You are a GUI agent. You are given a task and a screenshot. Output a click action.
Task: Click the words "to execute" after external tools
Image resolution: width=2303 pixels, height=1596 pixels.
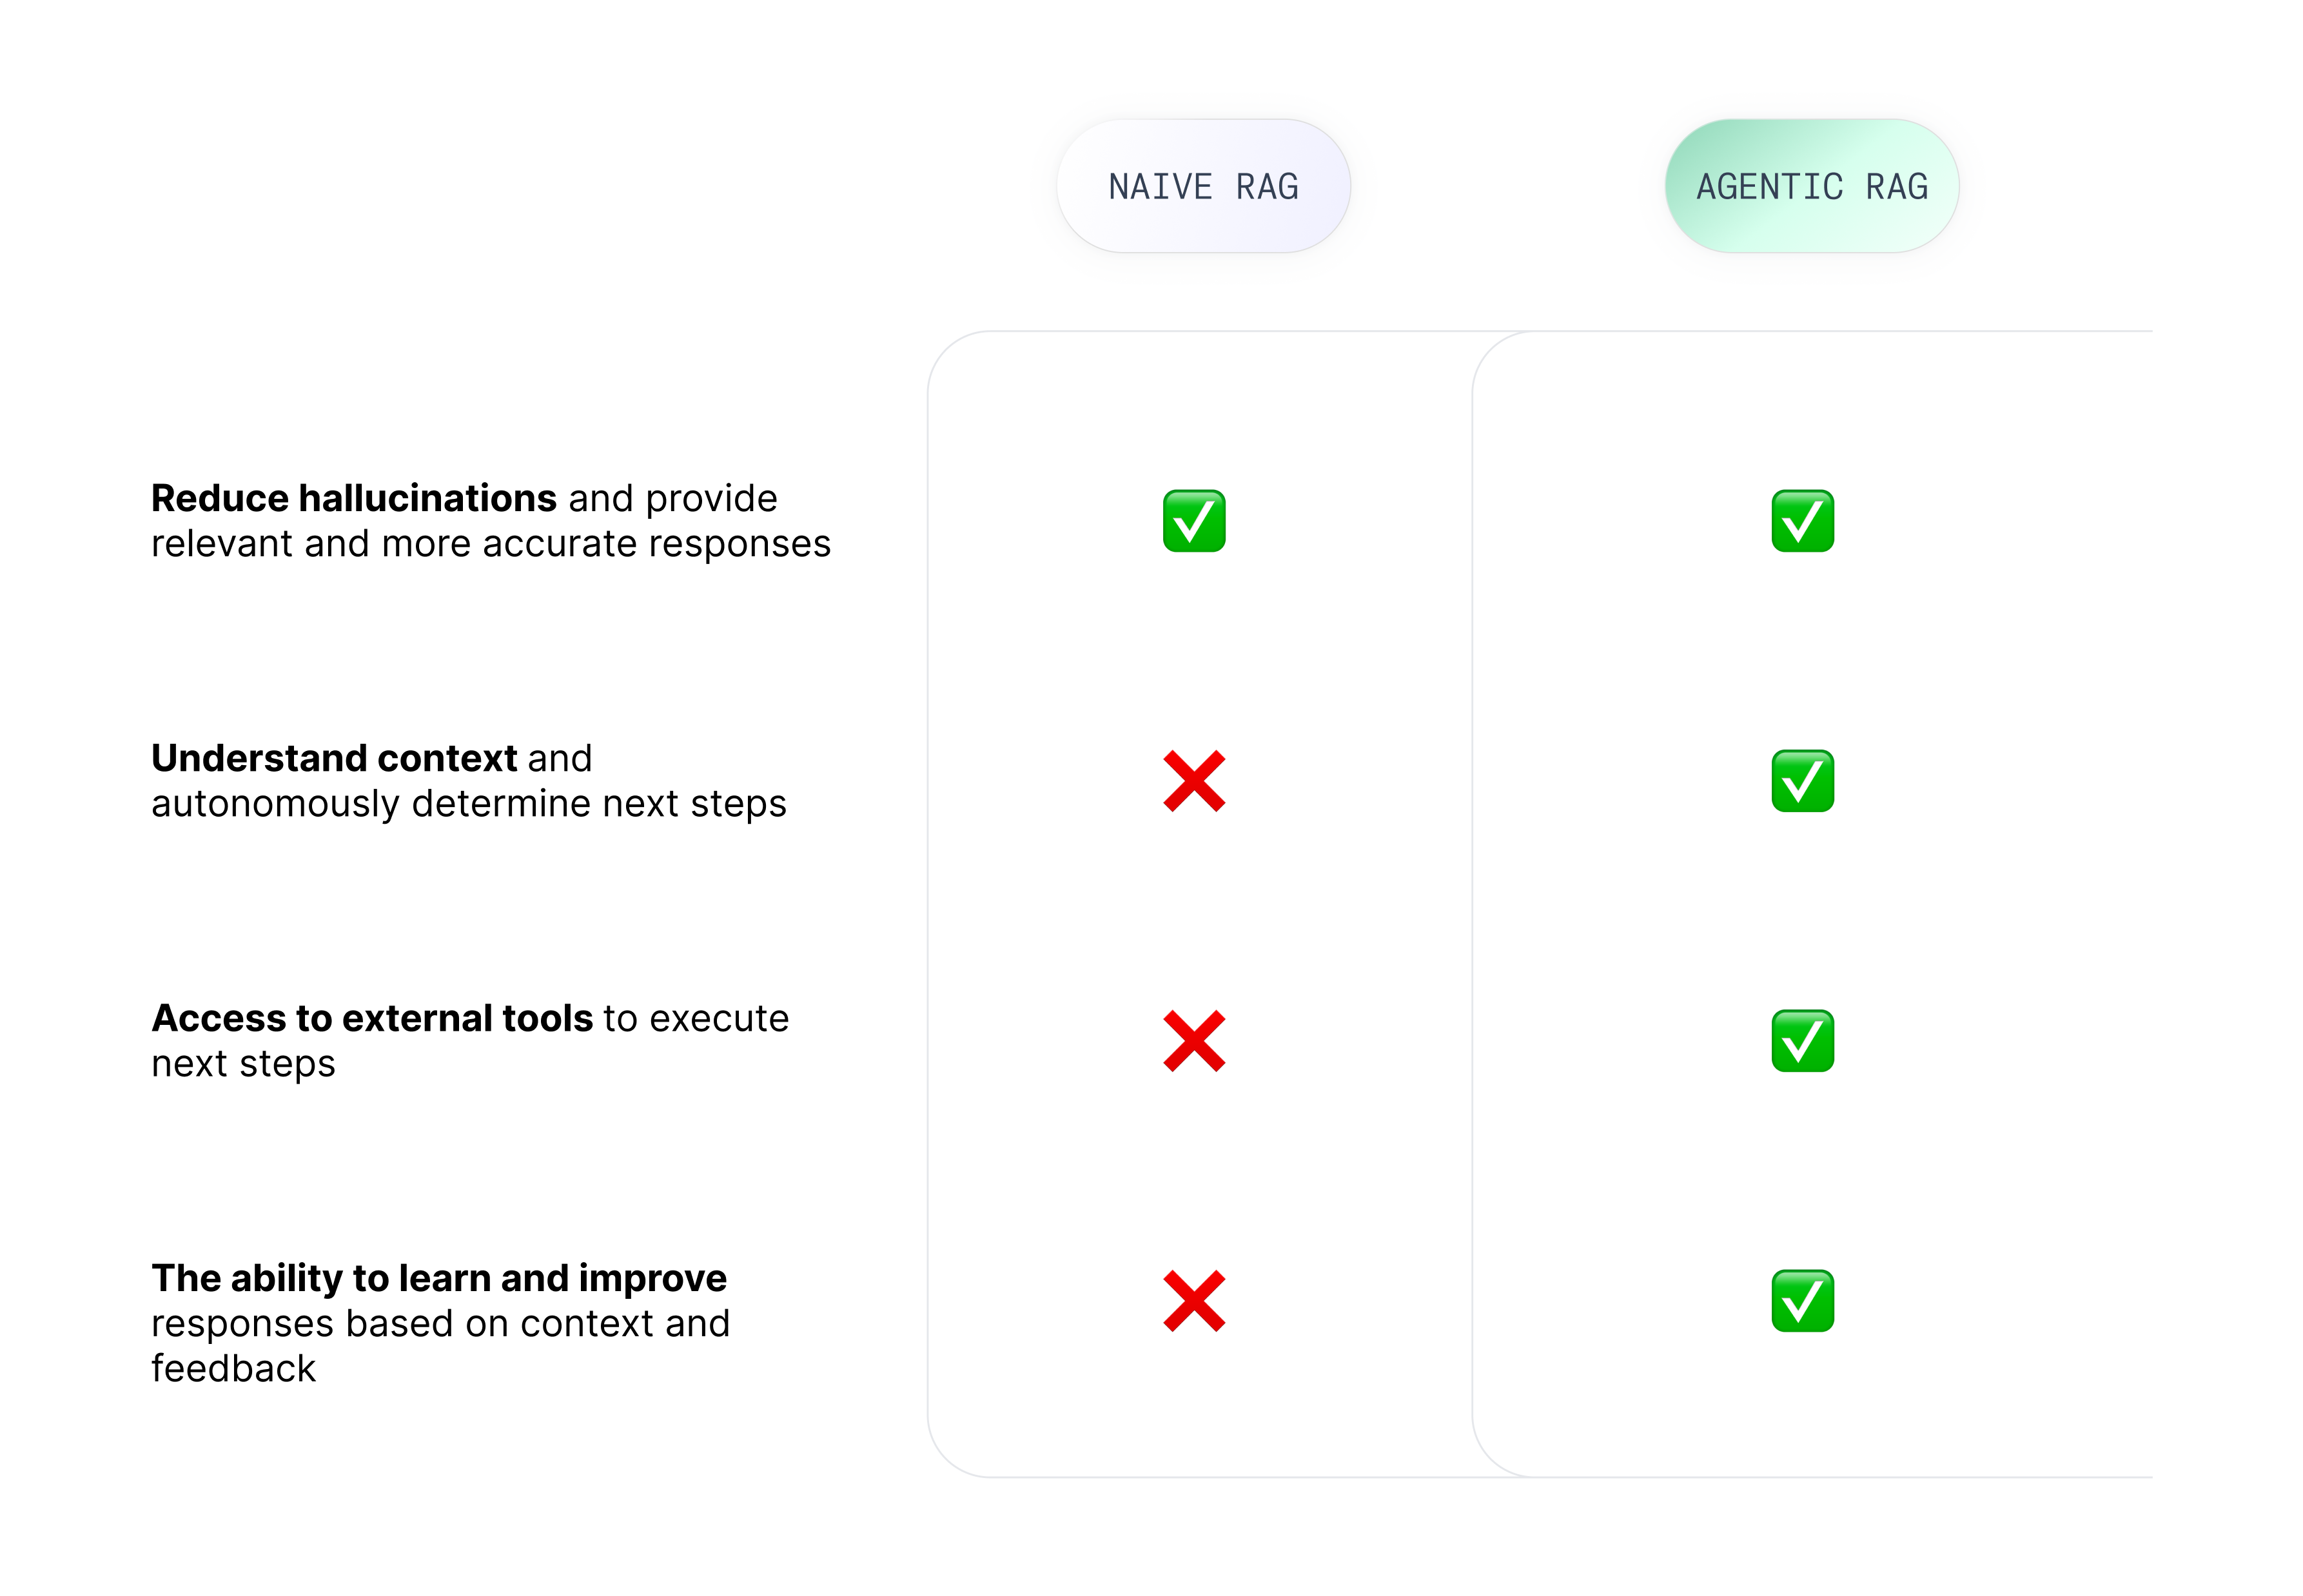696,1018
